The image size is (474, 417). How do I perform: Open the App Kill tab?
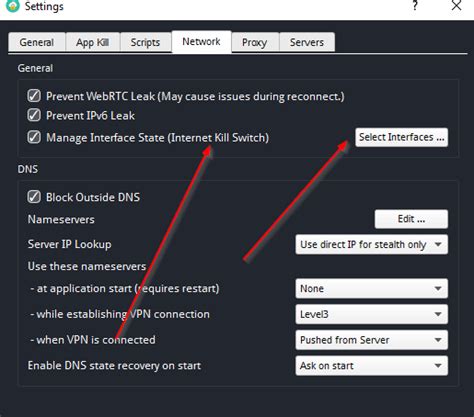[93, 42]
